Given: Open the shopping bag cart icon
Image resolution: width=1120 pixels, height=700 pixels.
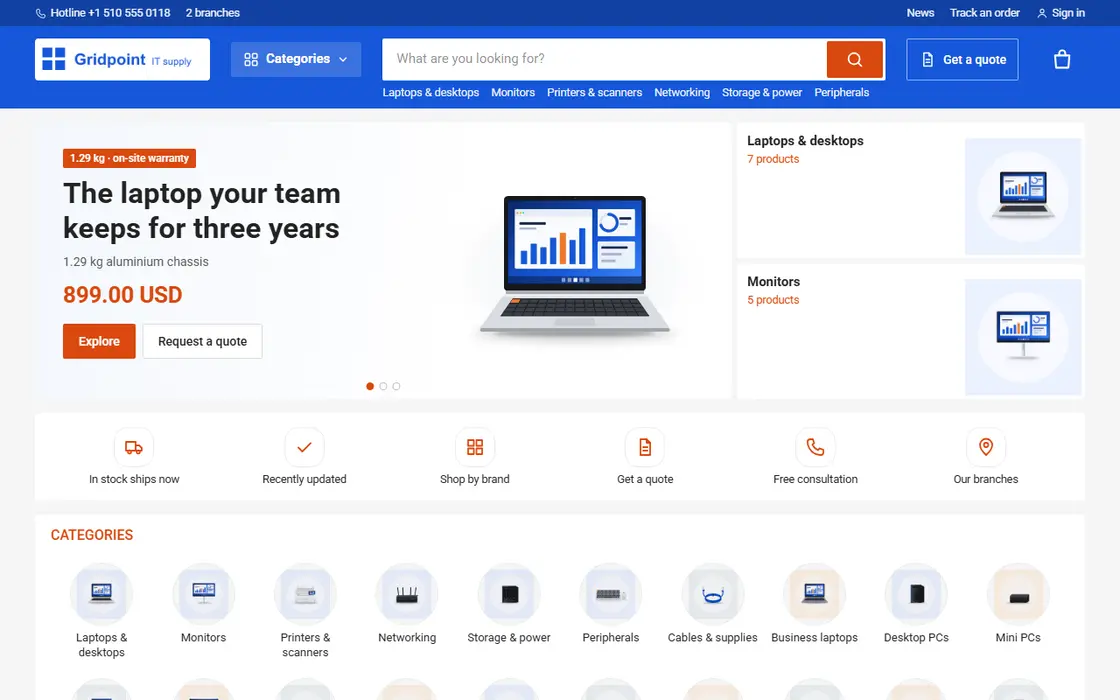Looking at the screenshot, I should 1061,59.
